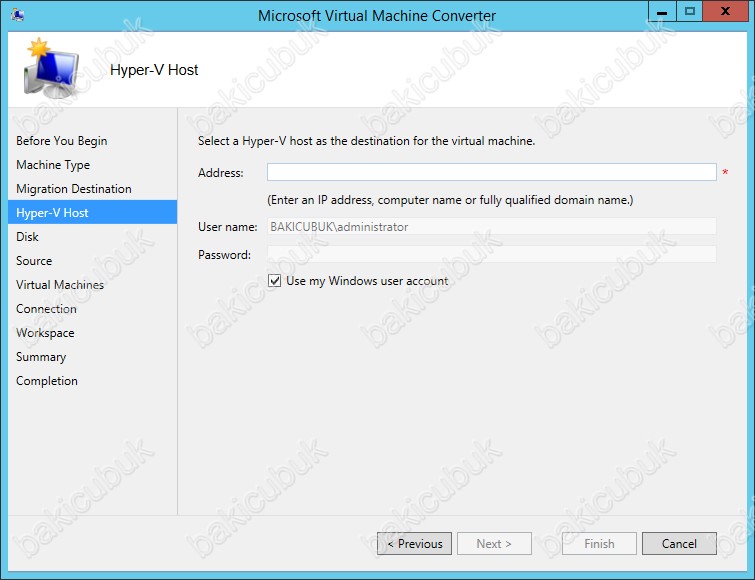Click the title bar application icon
Screen dimensions: 755x580
click(17, 15)
